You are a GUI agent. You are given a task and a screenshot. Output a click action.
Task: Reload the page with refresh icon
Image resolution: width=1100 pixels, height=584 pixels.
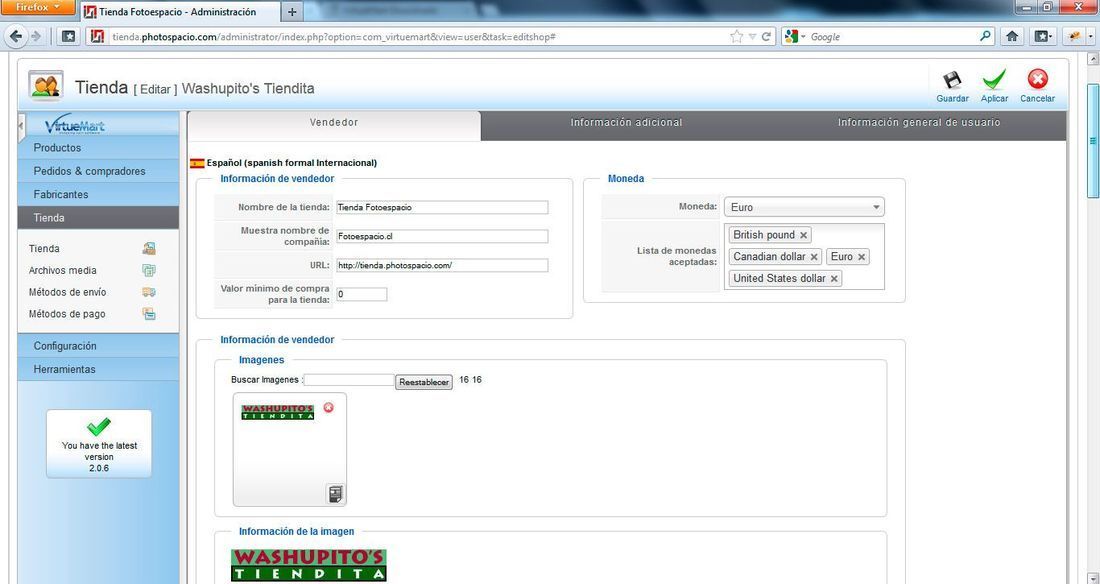tap(767, 36)
